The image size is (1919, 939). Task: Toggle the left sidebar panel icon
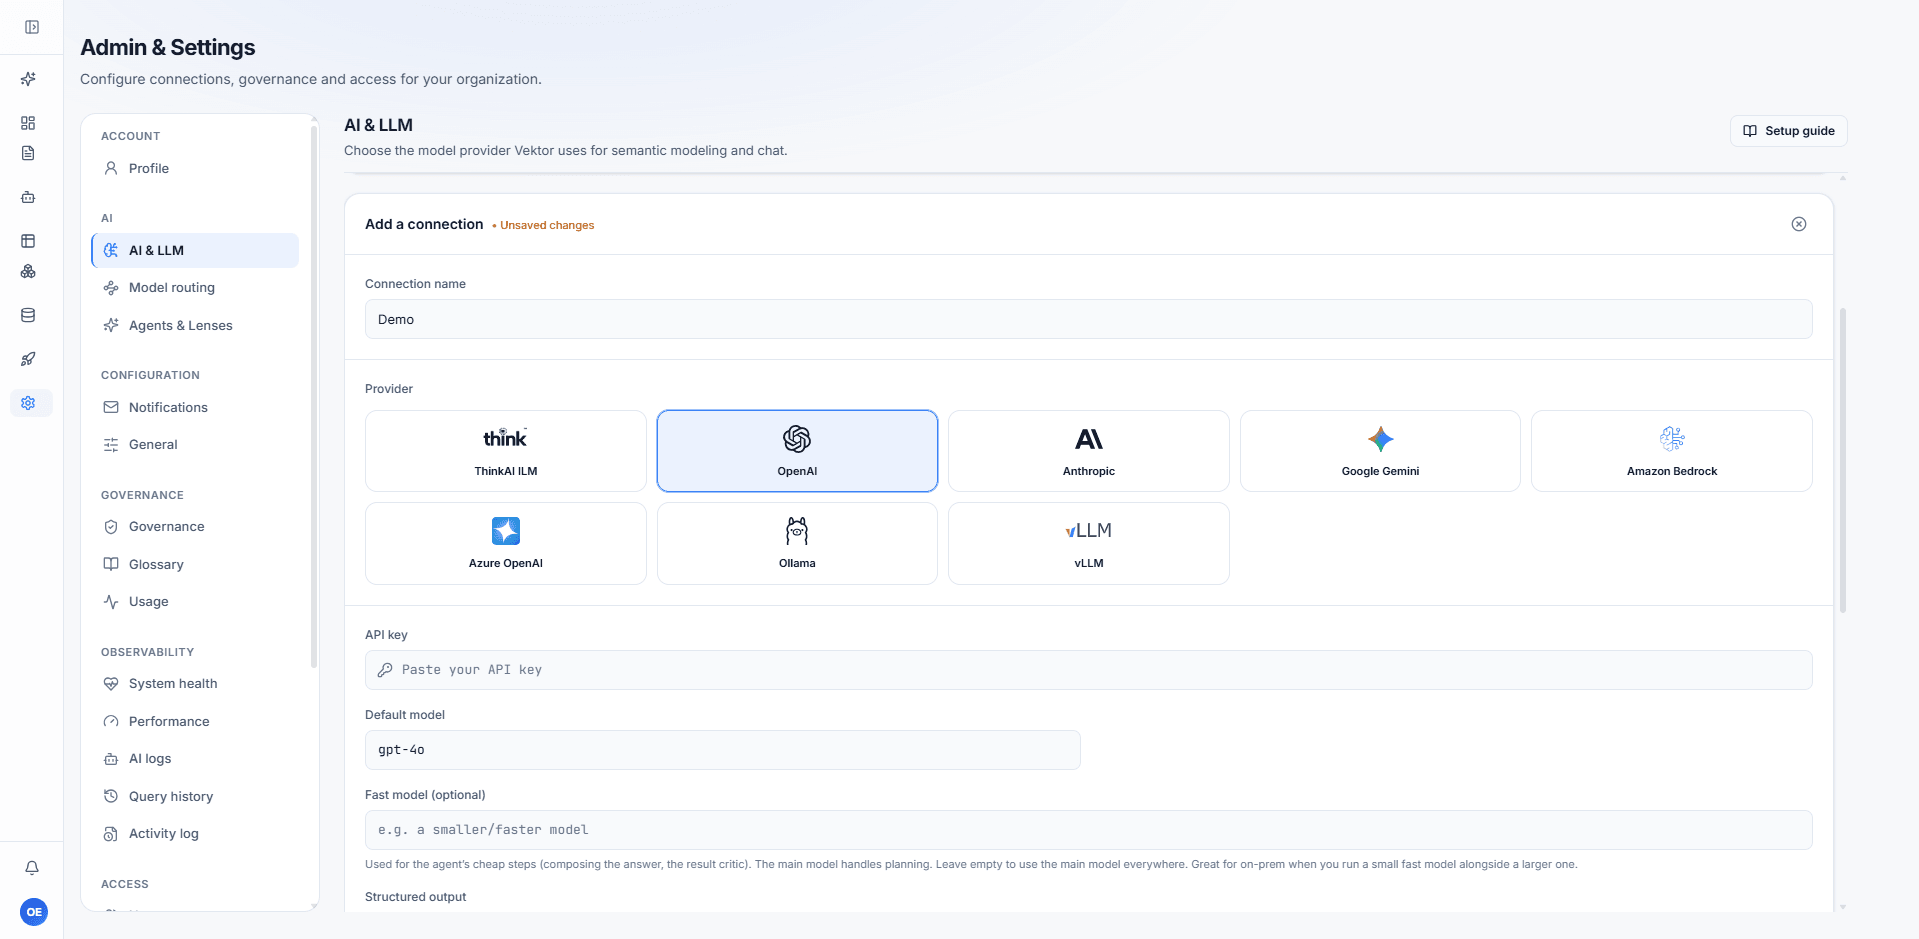click(32, 27)
